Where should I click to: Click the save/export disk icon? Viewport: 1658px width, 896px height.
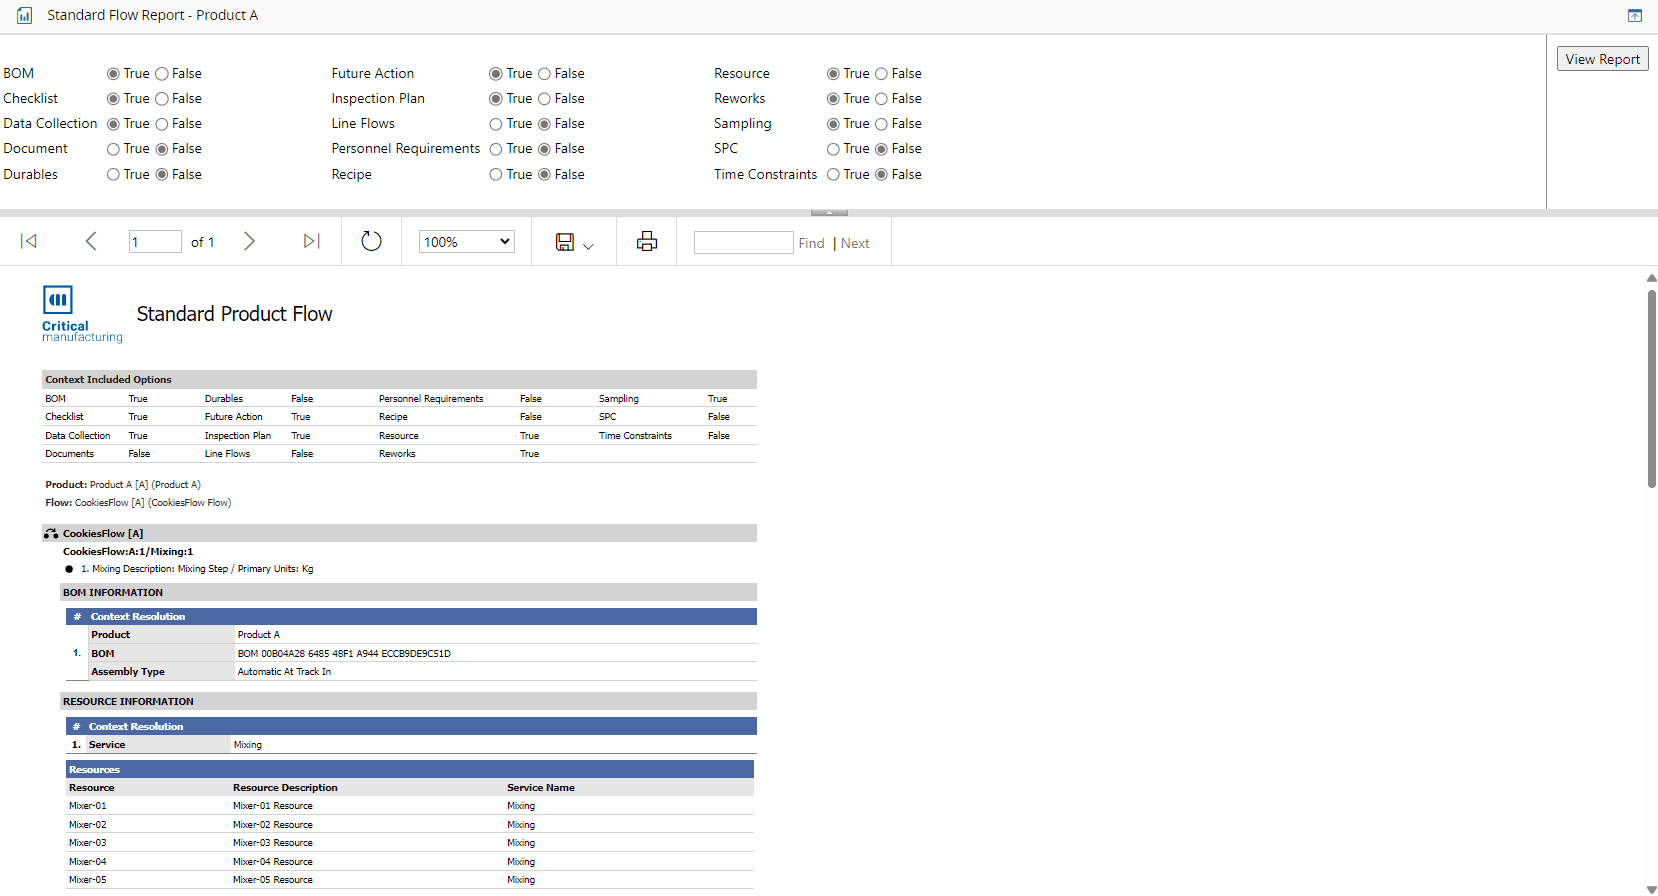[x=565, y=242]
